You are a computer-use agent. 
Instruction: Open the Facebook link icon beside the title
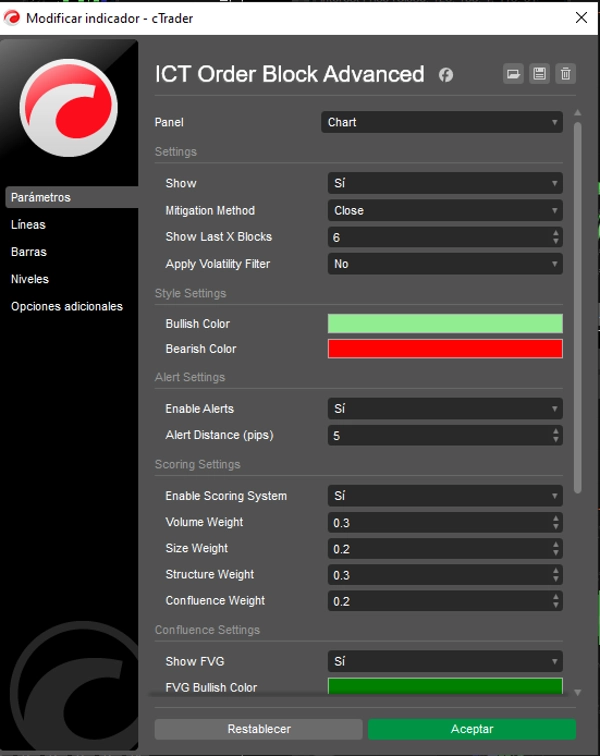click(446, 75)
